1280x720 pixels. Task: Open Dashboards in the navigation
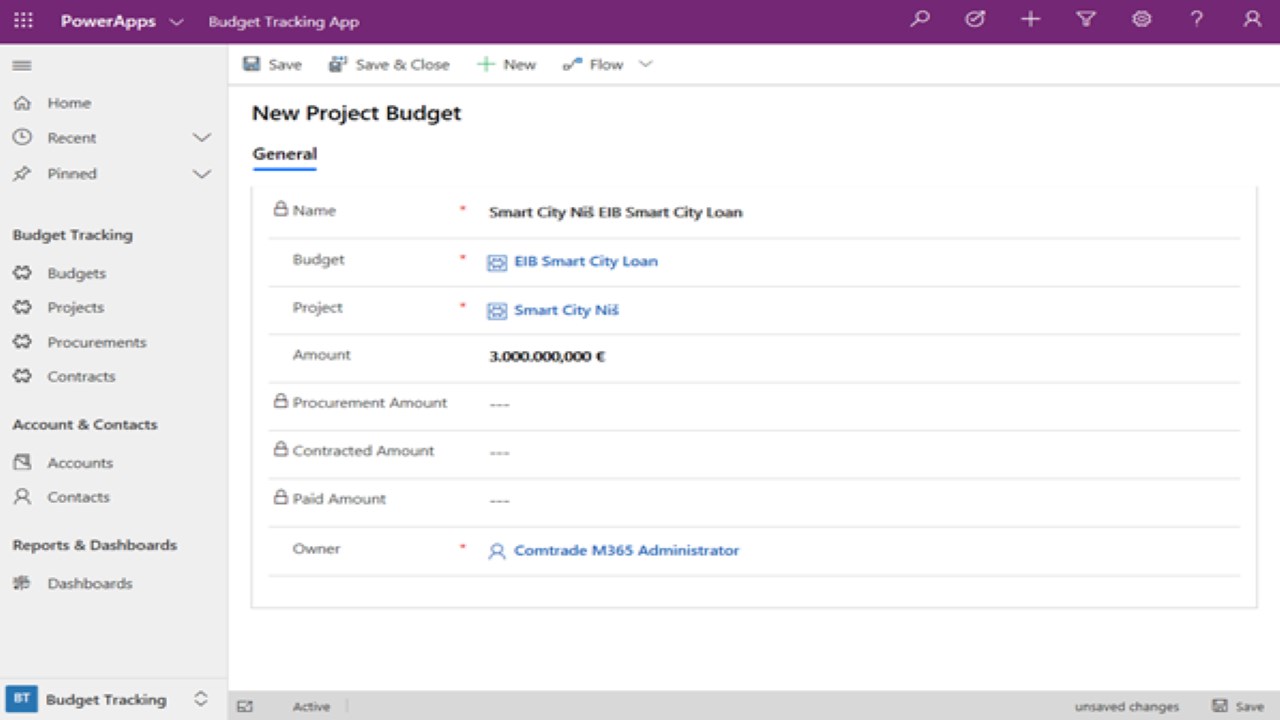pos(90,583)
